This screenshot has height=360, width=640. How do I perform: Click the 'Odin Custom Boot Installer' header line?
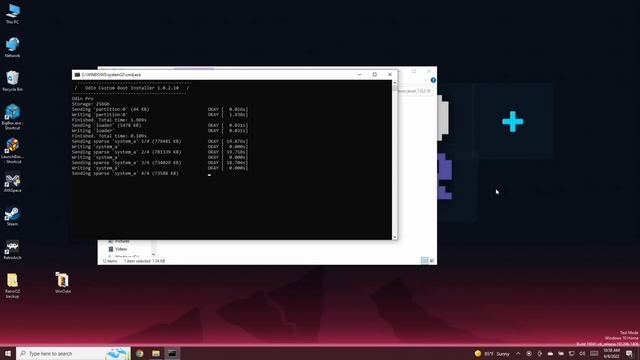(132, 88)
